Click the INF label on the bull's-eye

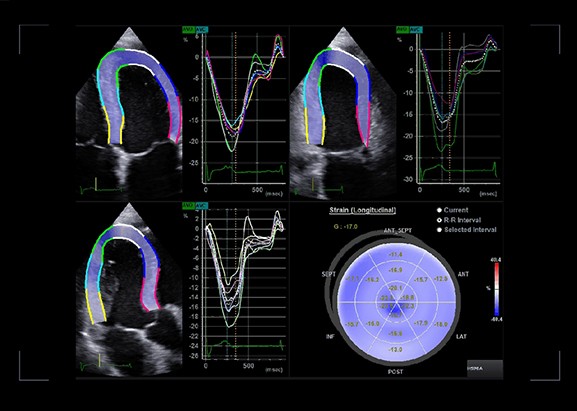[330, 336]
